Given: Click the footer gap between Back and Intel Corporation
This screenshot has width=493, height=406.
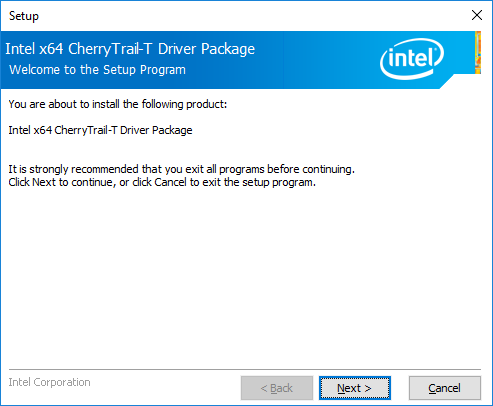Looking at the screenshot, I should pos(166,388).
